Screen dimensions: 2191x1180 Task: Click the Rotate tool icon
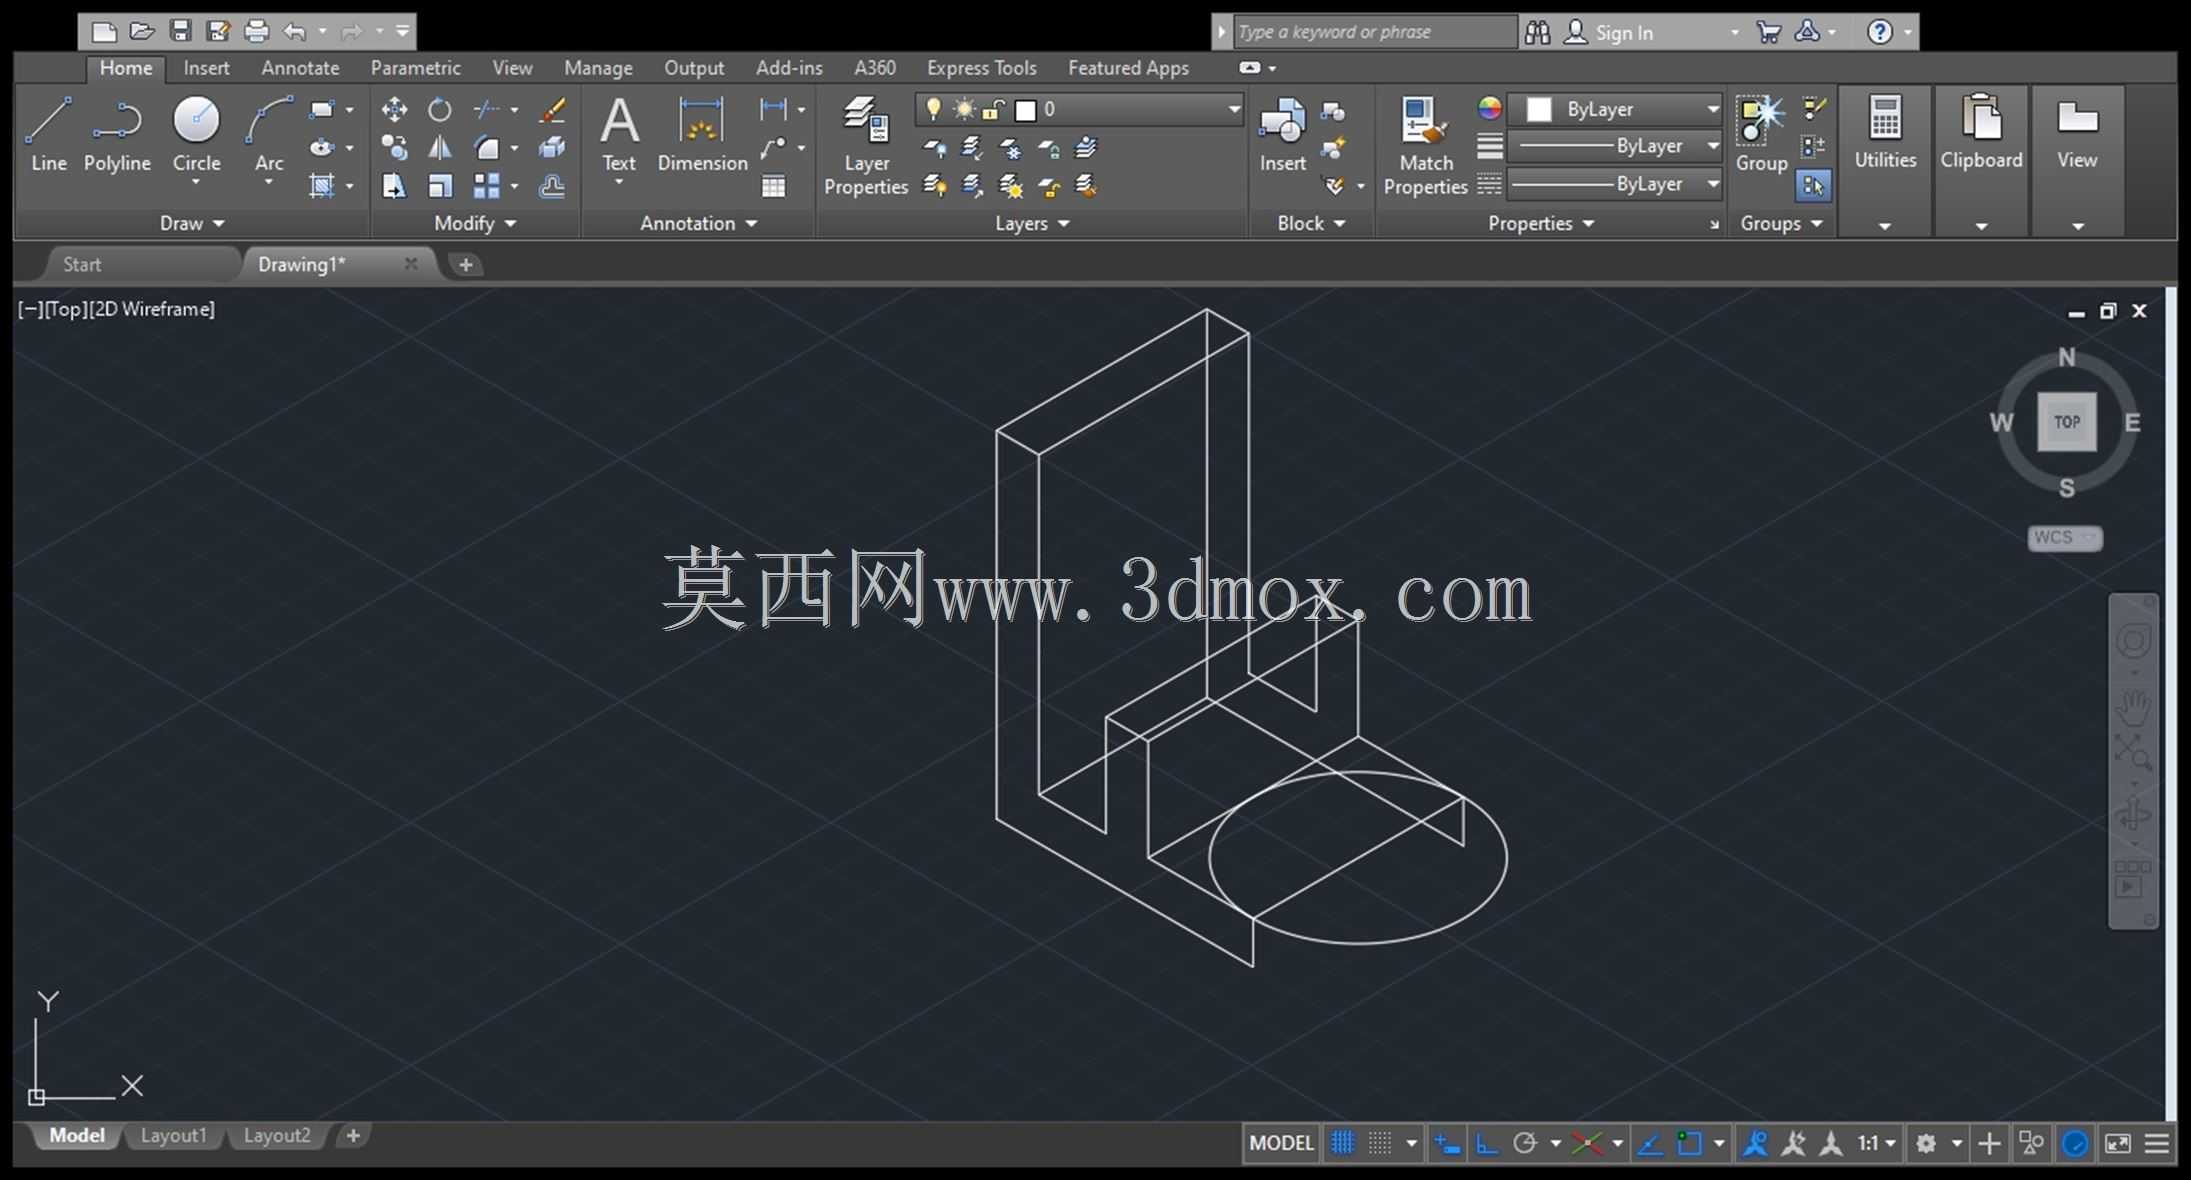coord(440,109)
